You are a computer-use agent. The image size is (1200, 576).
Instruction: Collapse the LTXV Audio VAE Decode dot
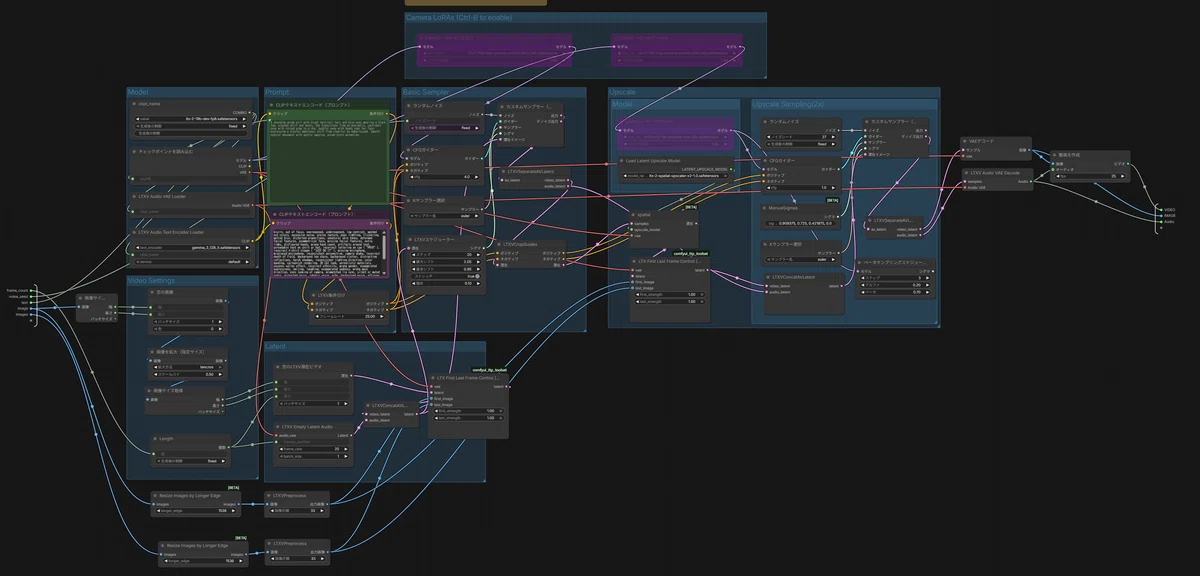click(966, 173)
